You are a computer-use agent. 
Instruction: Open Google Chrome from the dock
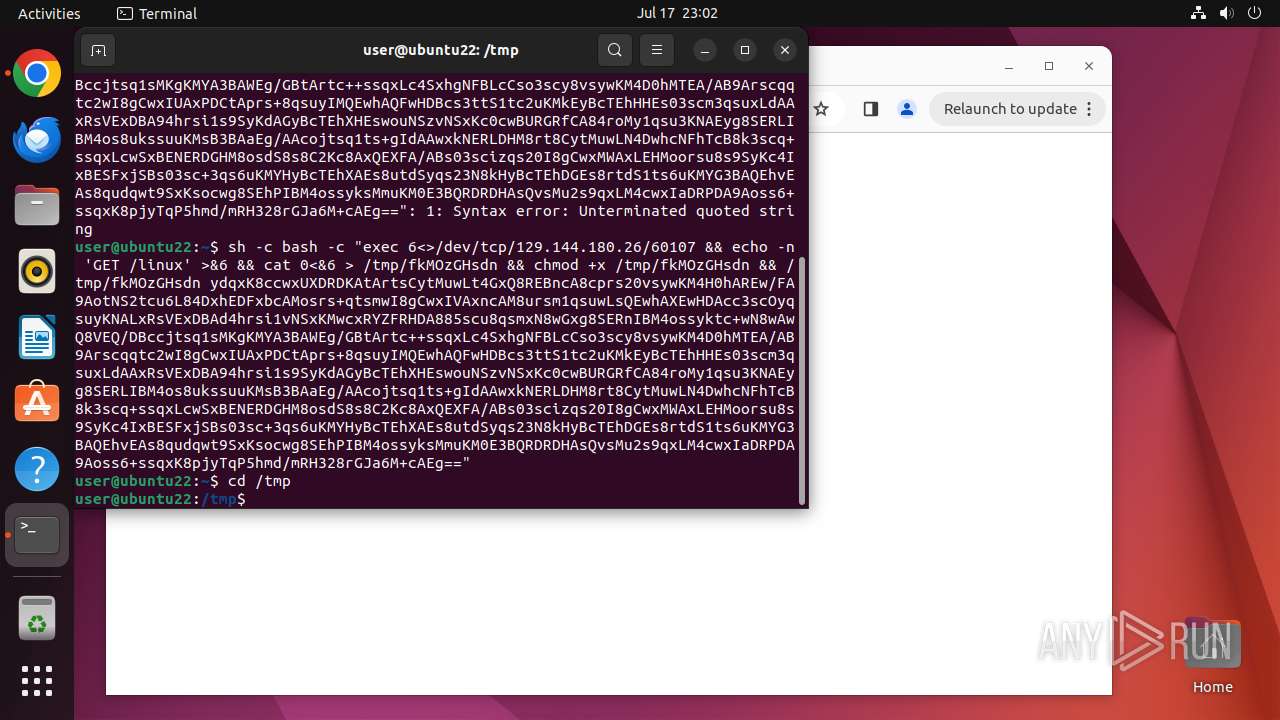coord(37,74)
